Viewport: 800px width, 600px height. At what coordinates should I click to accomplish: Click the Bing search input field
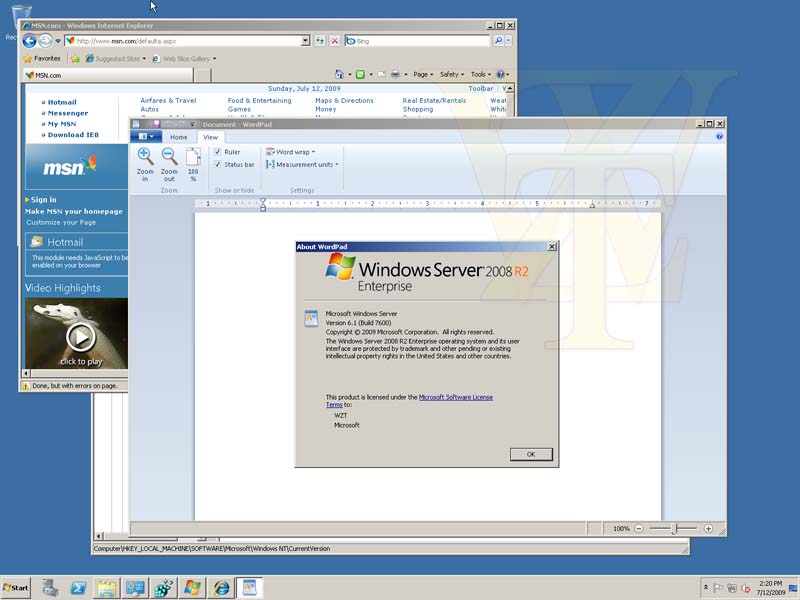click(x=422, y=41)
